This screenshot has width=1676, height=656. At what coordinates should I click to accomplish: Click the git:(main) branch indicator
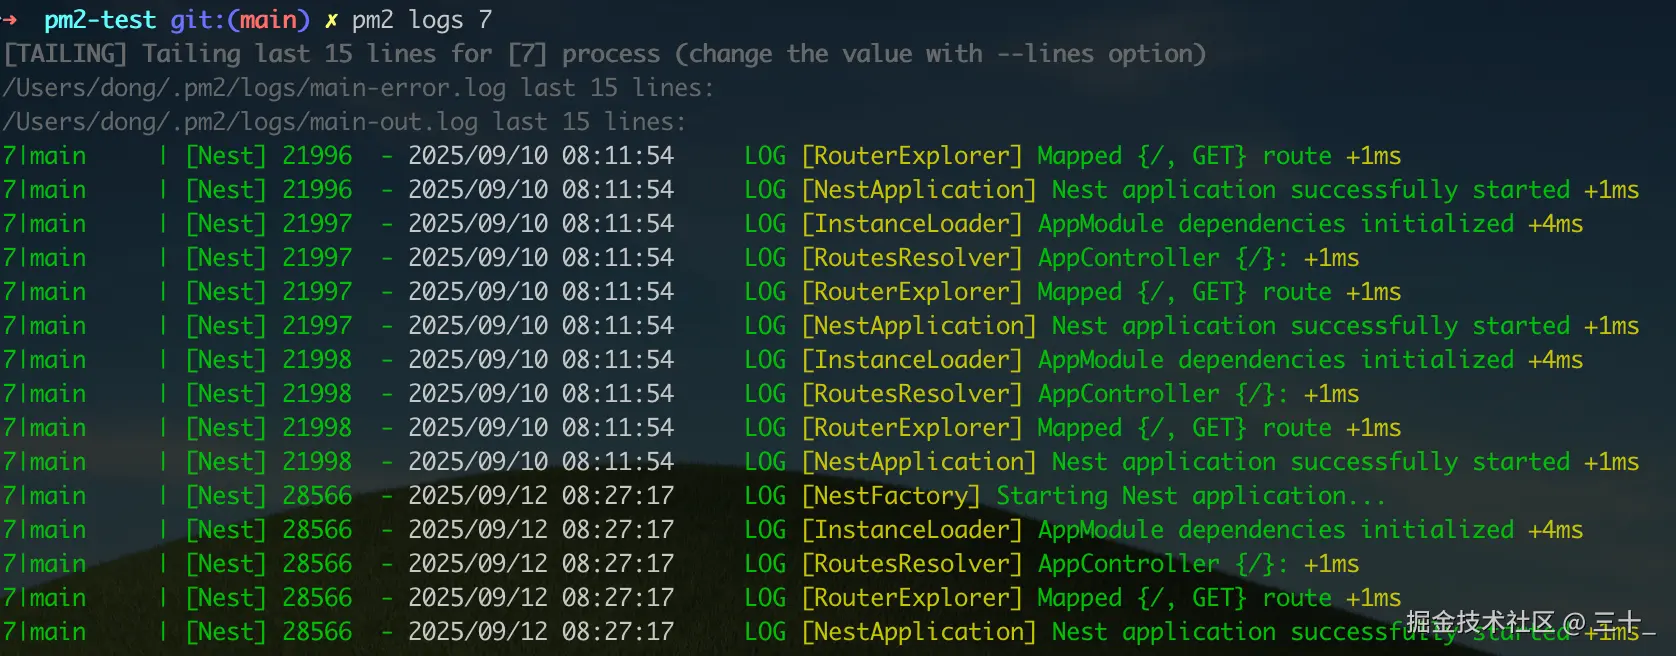click(x=240, y=20)
